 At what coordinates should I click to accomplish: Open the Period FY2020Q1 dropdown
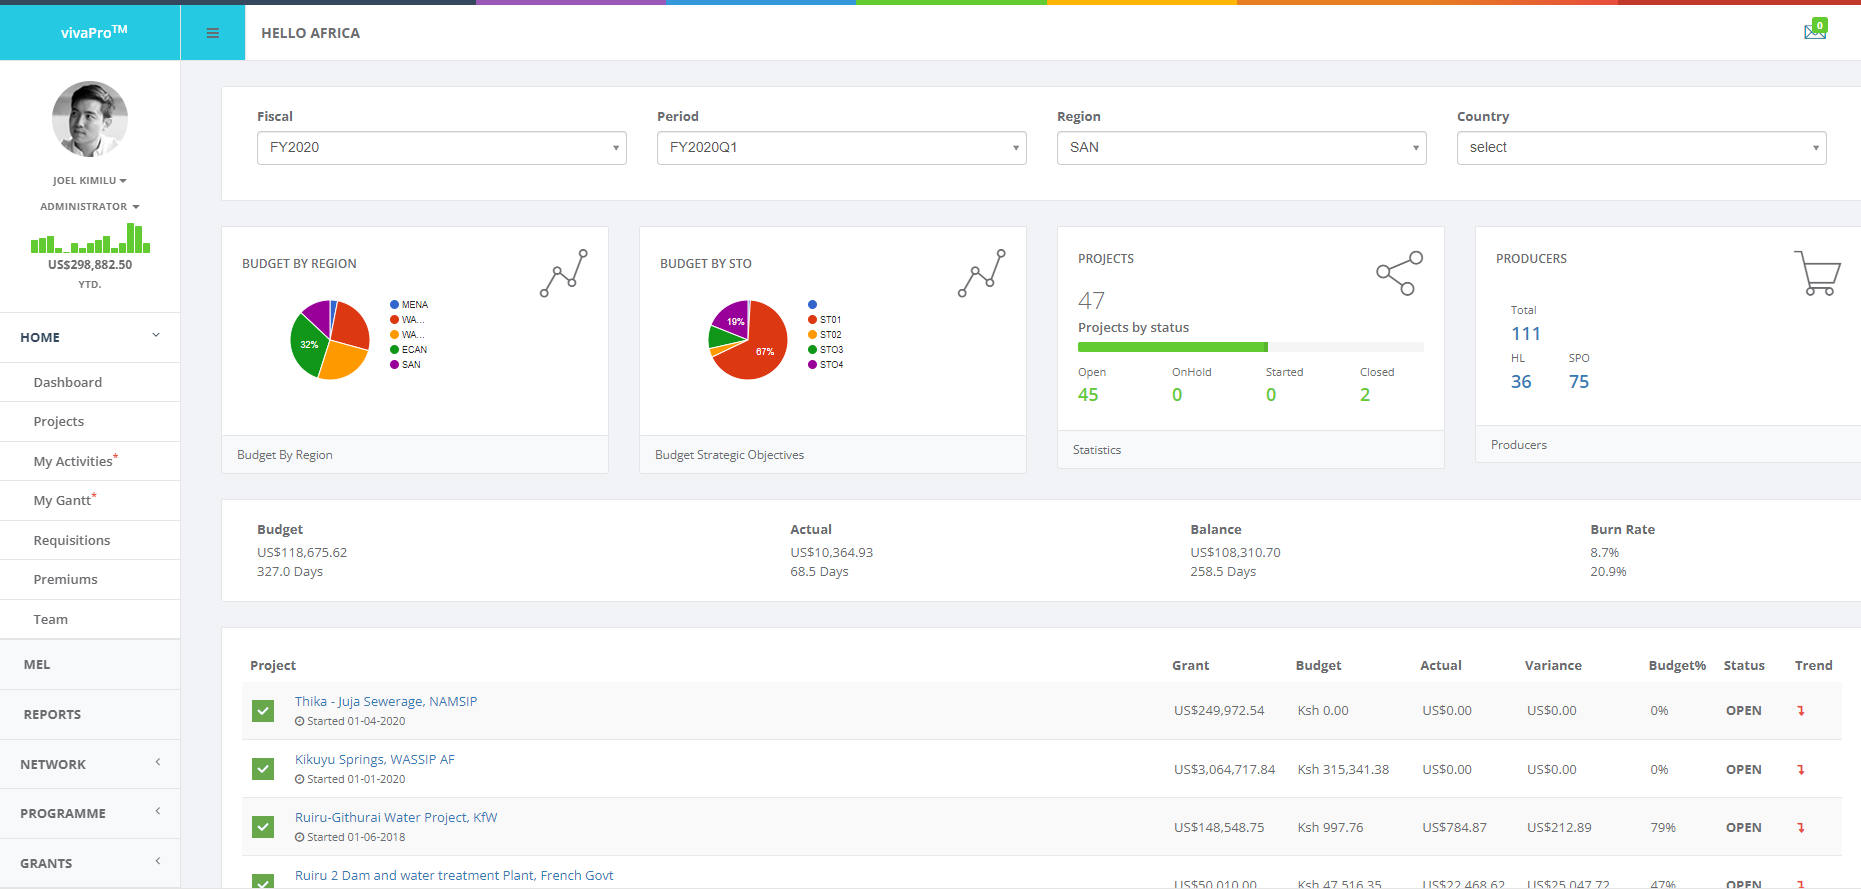click(841, 148)
